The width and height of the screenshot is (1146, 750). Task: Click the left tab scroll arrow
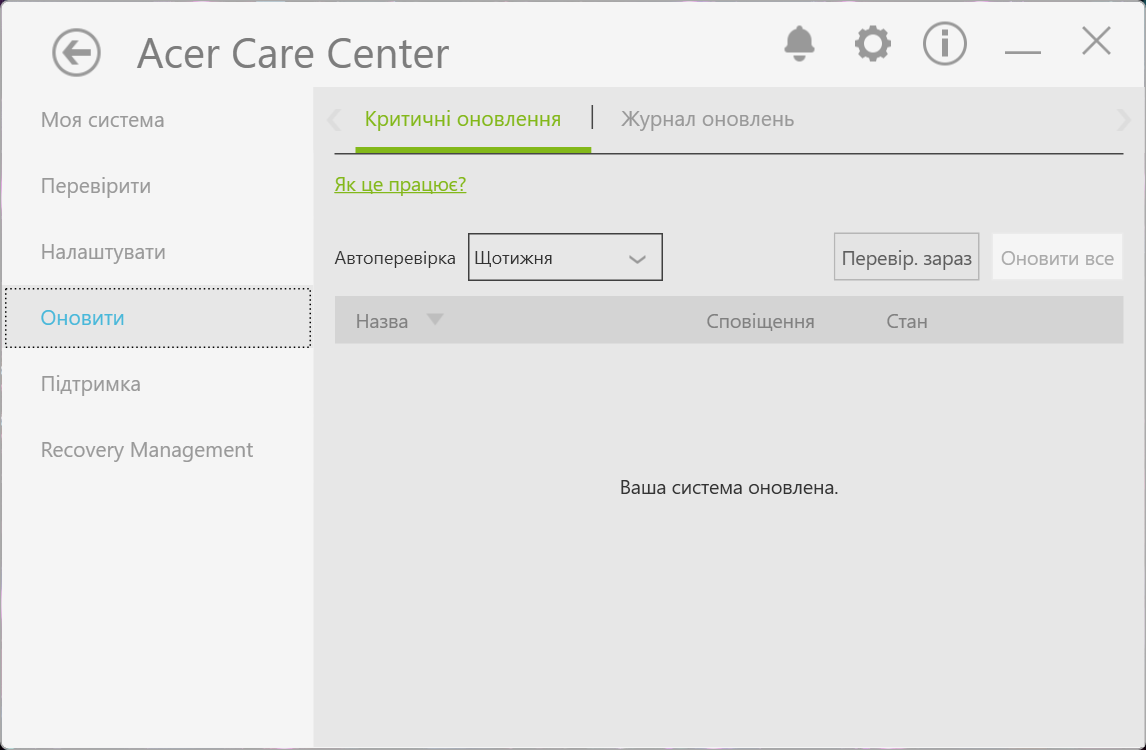coord(334,119)
